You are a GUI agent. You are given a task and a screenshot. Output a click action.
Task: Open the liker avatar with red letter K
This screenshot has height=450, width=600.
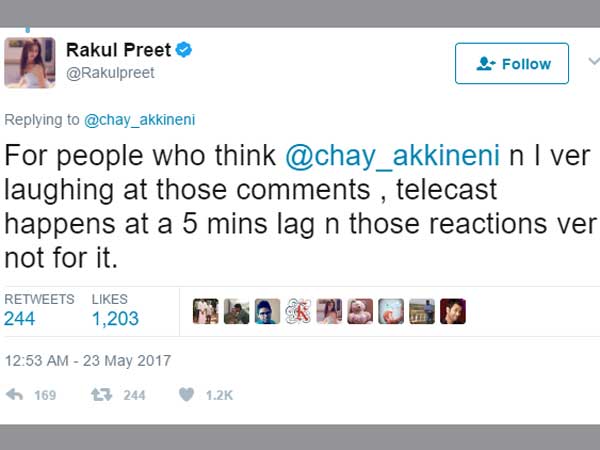[298, 312]
